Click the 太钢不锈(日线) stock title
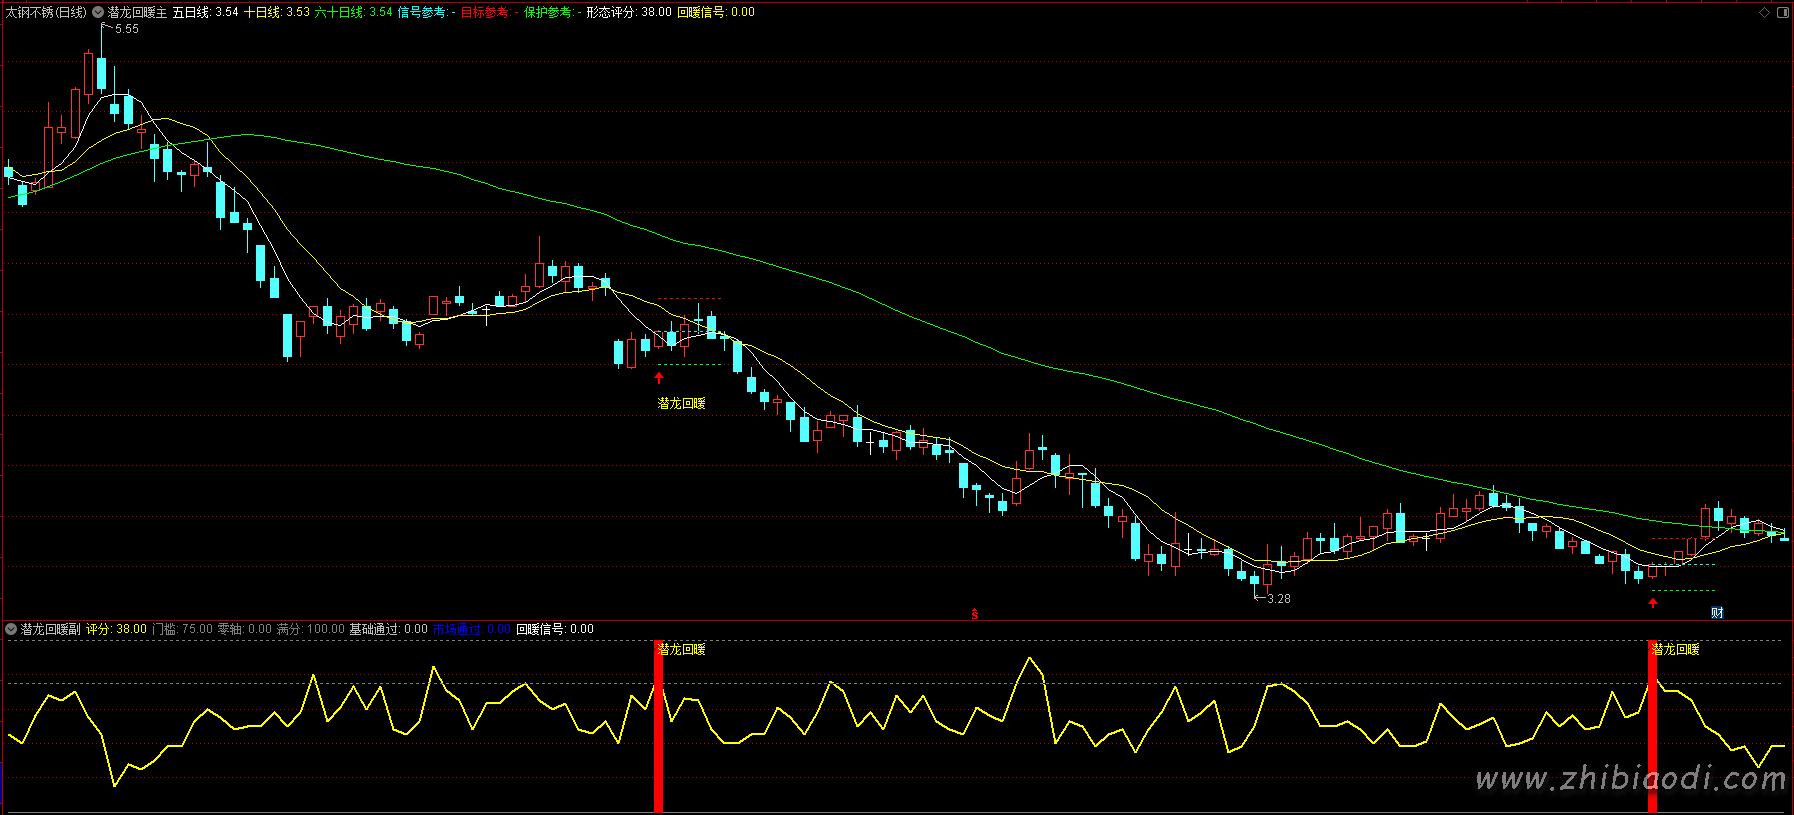Screen dimensions: 1794x815 click(x=46, y=13)
